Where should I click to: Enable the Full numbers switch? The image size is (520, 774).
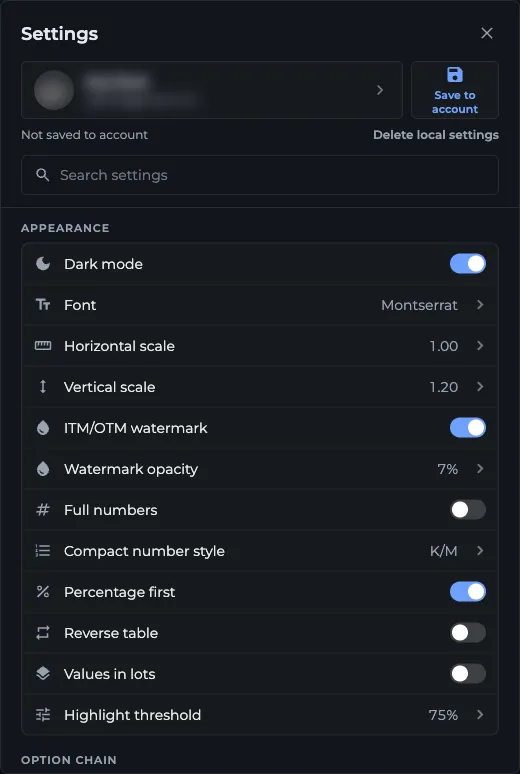click(x=468, y=510)
